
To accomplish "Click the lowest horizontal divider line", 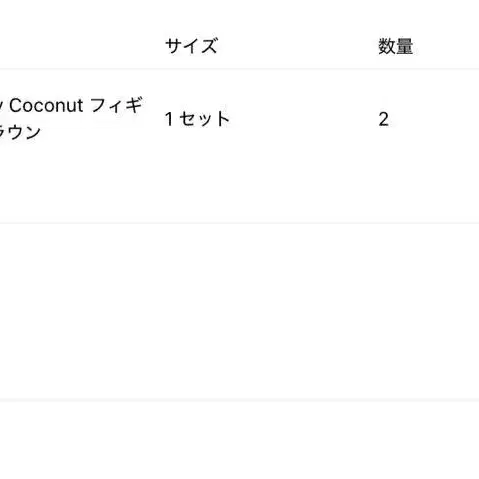I will [x=239, y=399].
